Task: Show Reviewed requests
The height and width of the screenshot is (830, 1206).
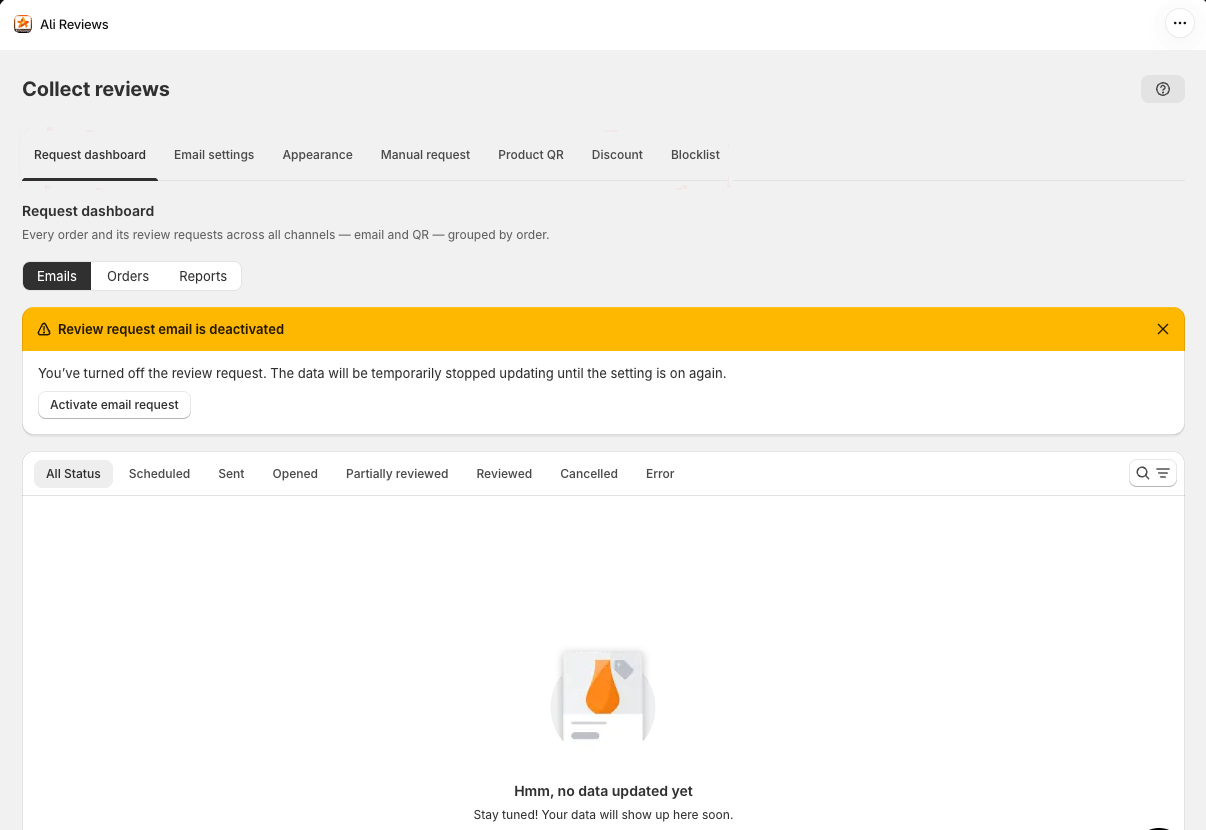Action: [504, 474]
